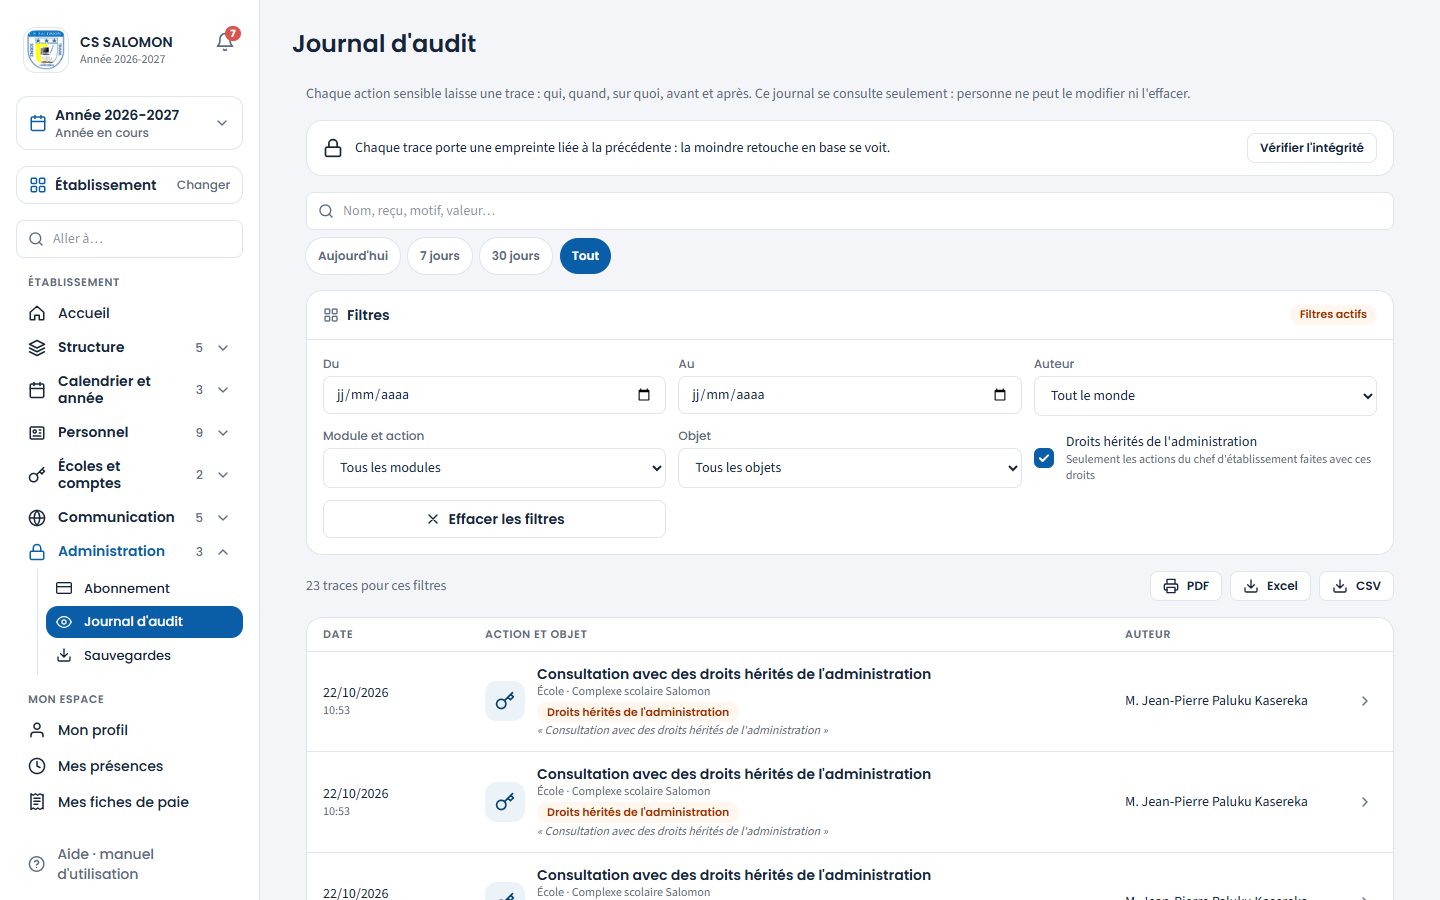Viewport: 1440px width, 900px height.
Task: Click the Écoles et comptes key icon
Action: [37, 475]
